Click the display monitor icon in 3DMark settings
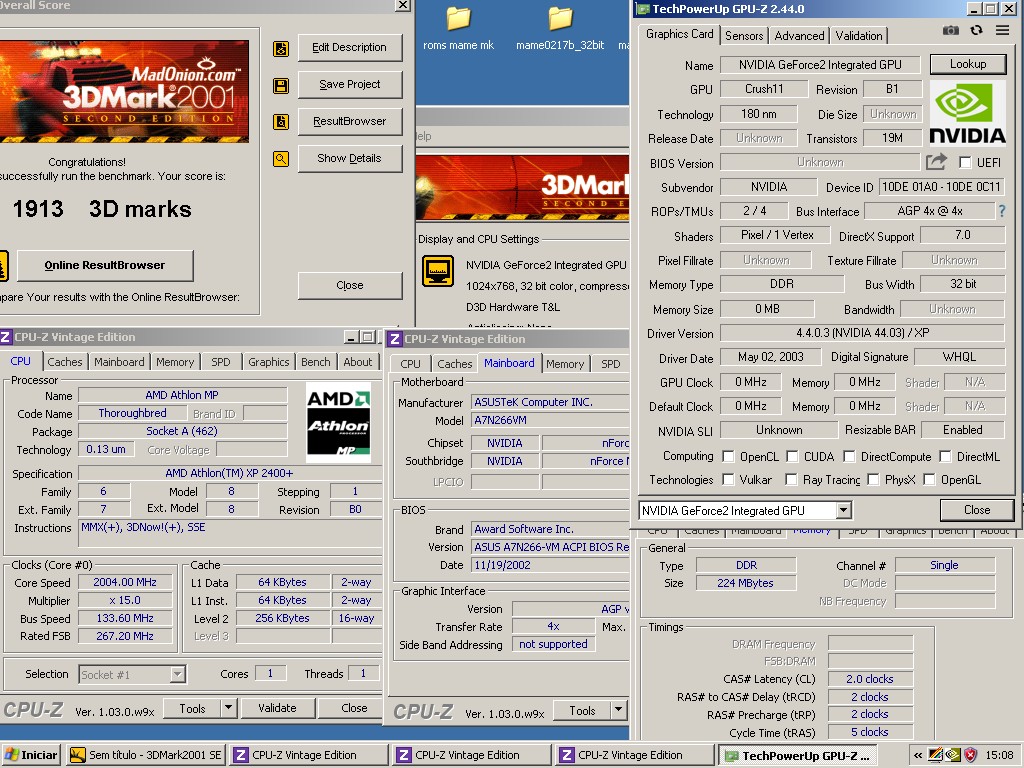1024x768 pixels. pos(438,271)
